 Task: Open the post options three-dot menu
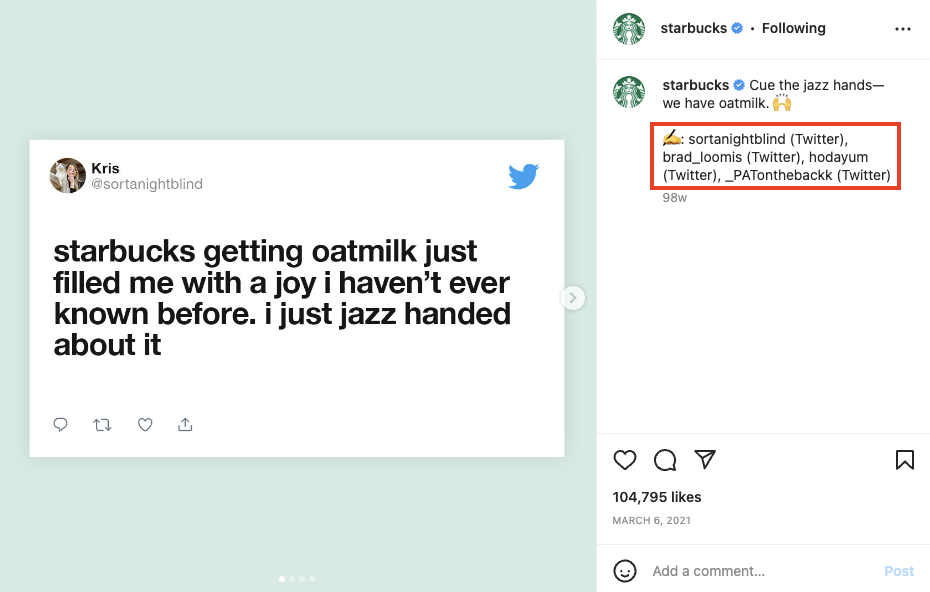click(903, 28)
